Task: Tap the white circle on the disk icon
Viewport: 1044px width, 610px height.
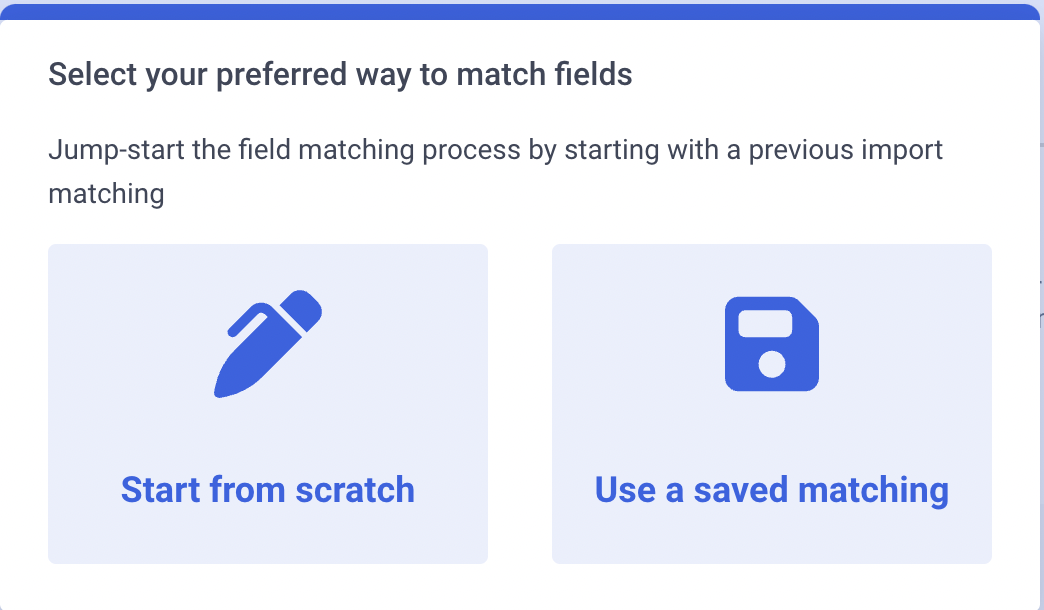Action: [x=772, y=364]
